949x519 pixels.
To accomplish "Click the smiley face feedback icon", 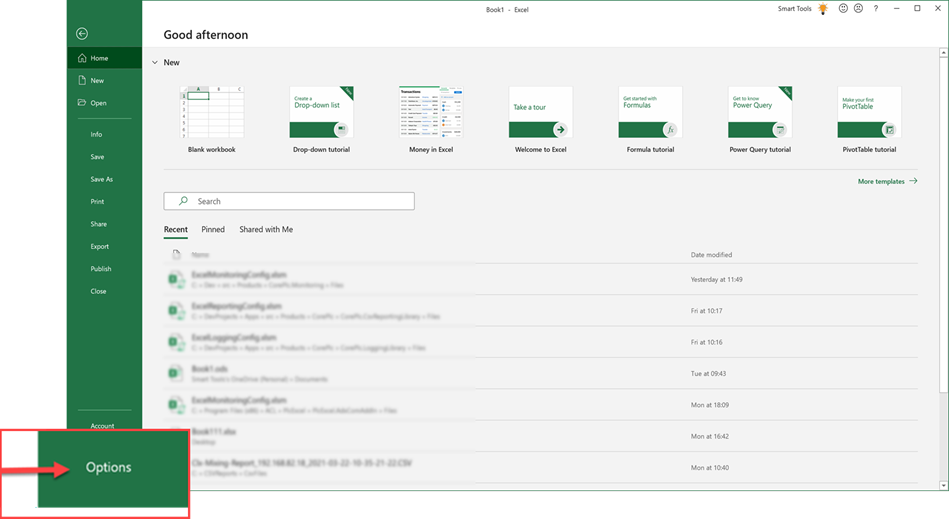I will tap(843, 9).
